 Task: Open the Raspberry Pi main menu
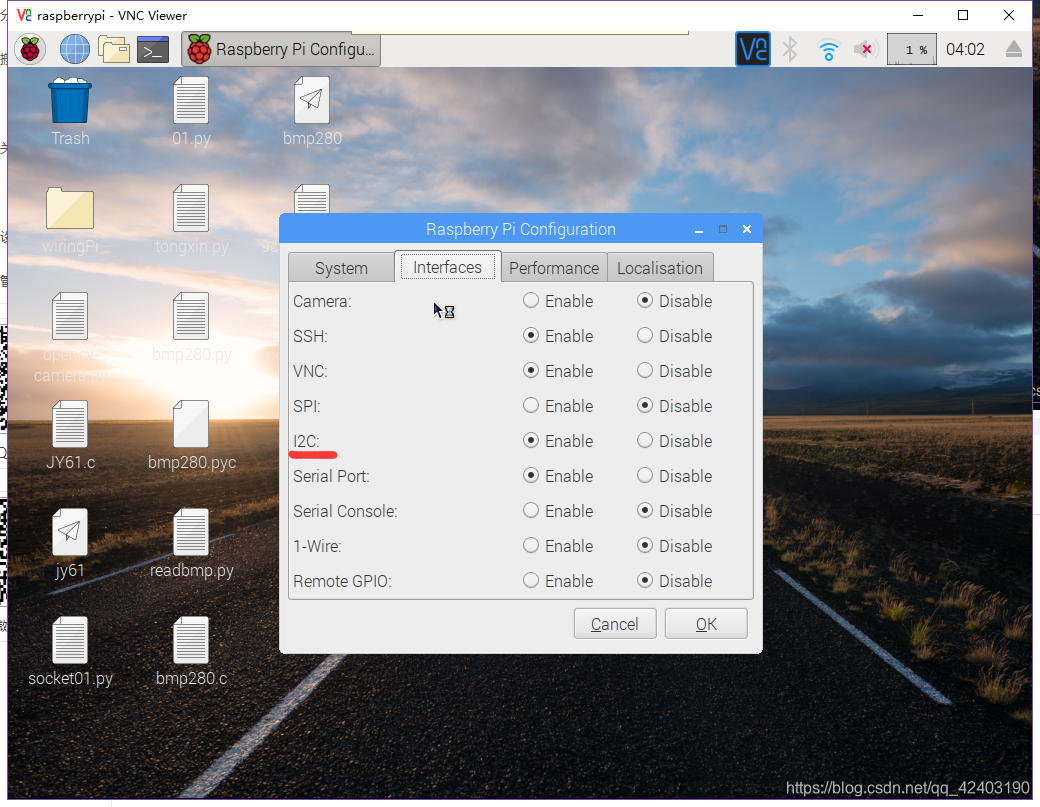click(x=30, y=49)
